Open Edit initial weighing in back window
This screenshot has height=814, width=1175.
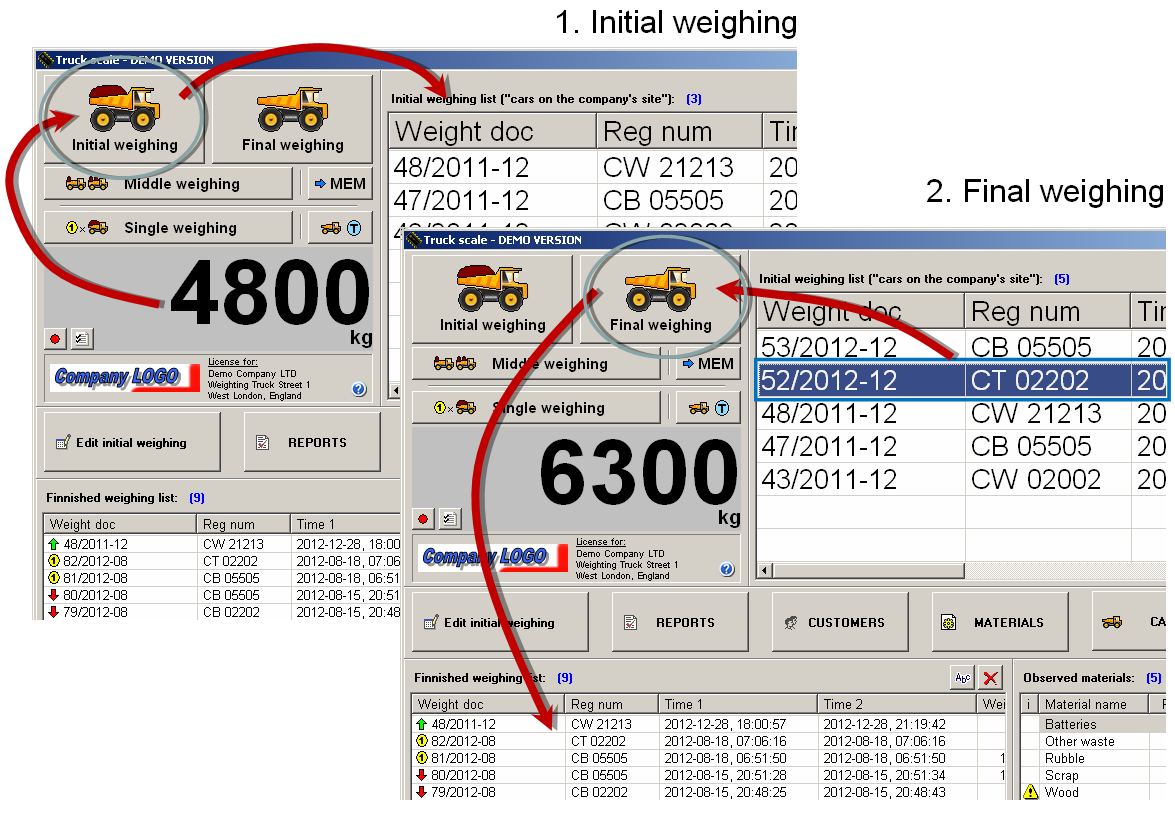(132, 442)
